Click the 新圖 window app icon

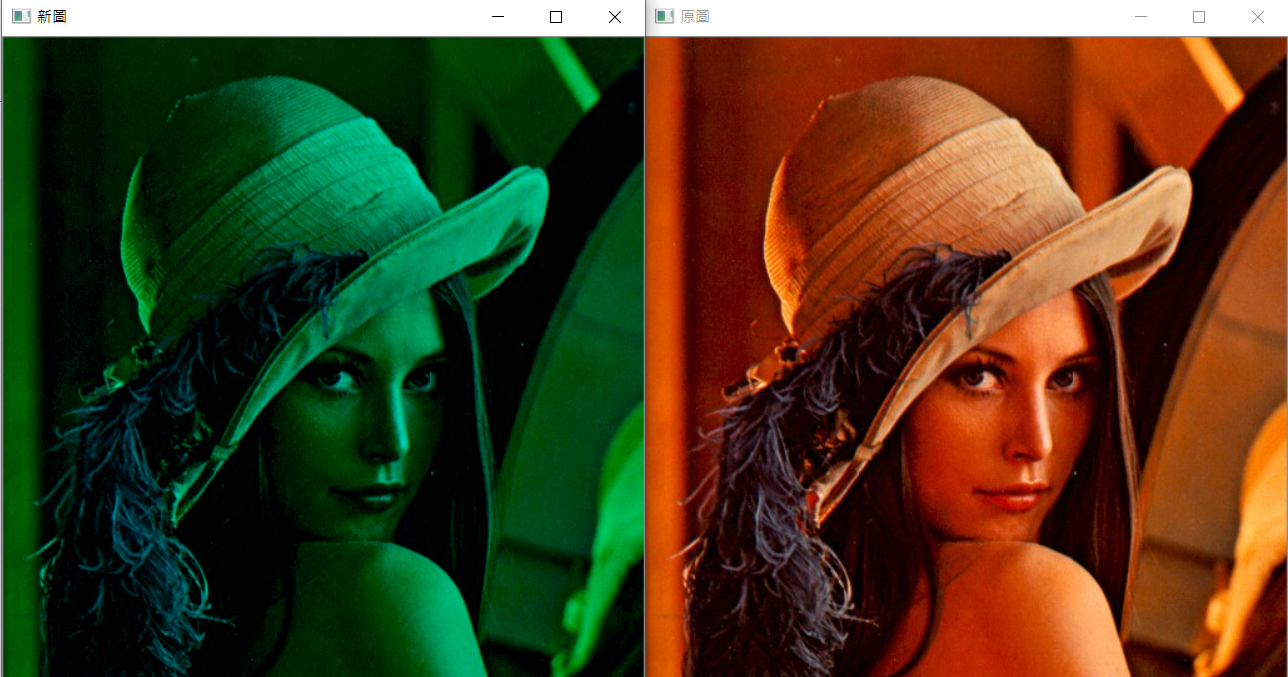(x=20, y=17)
